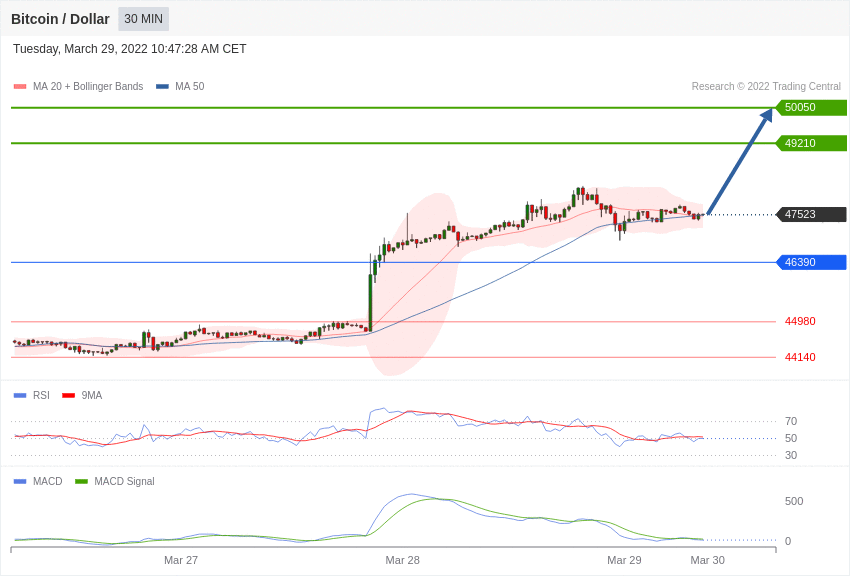The height and width of the screenshot is (576, 850).
Task: Click the Mar 27 date axis label
Action: point(181,560)
